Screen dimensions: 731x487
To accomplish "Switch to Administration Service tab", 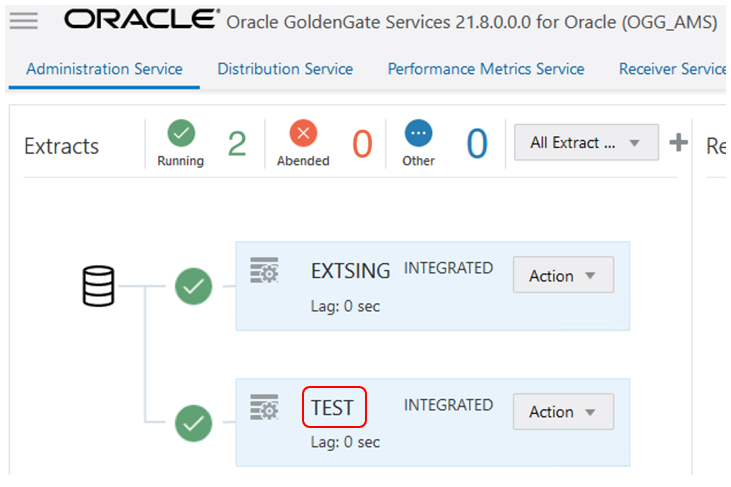I will pyautogui.click(x=104, y=69).
